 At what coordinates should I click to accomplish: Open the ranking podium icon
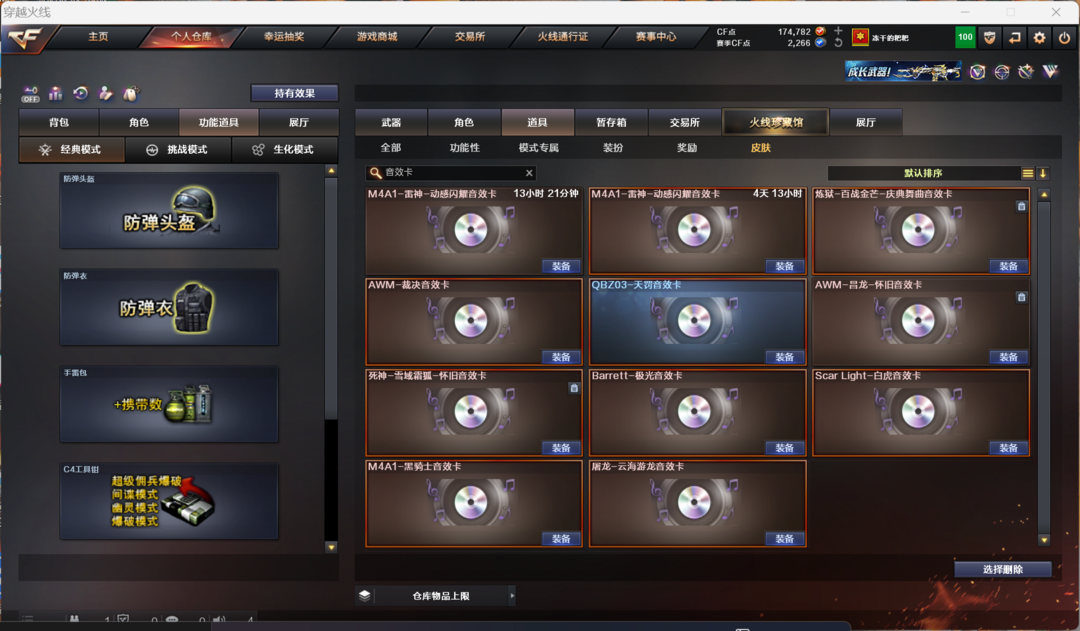click(x=56, y=93)
